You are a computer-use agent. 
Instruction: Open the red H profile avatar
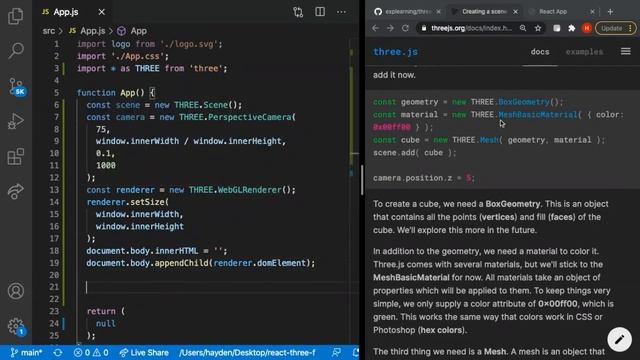(587, 28)
